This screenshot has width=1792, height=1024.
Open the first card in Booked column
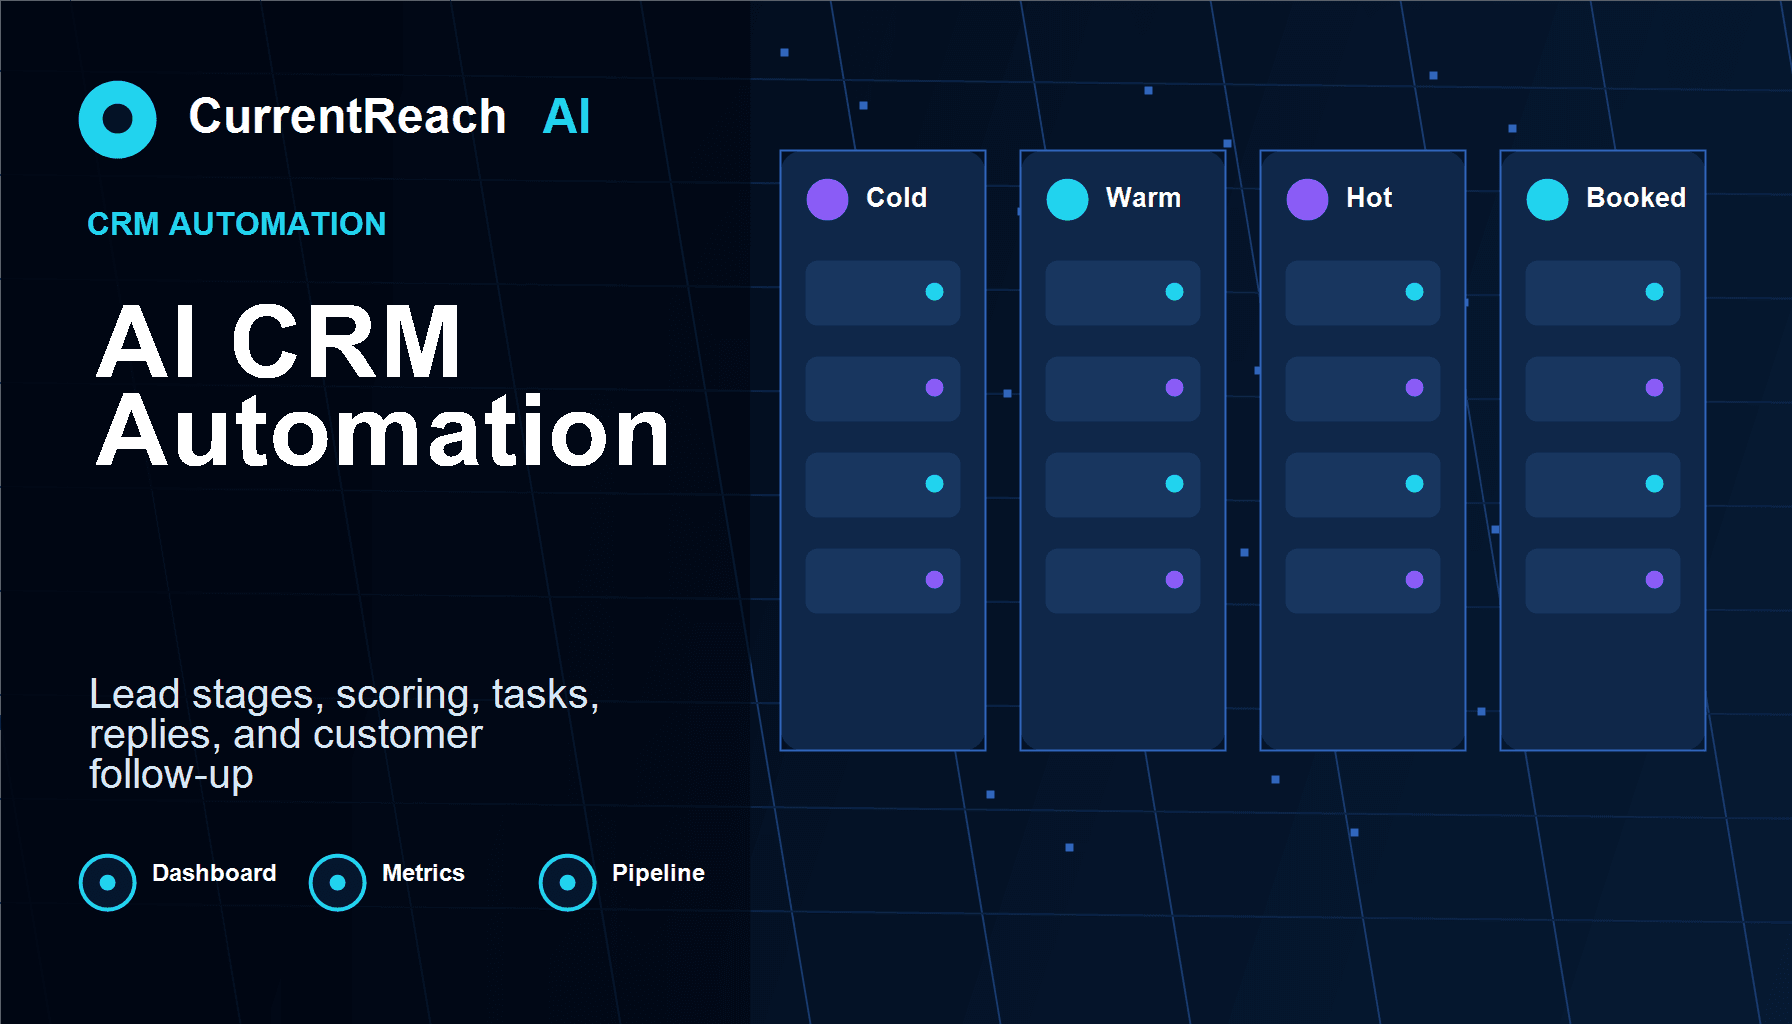1603,293
